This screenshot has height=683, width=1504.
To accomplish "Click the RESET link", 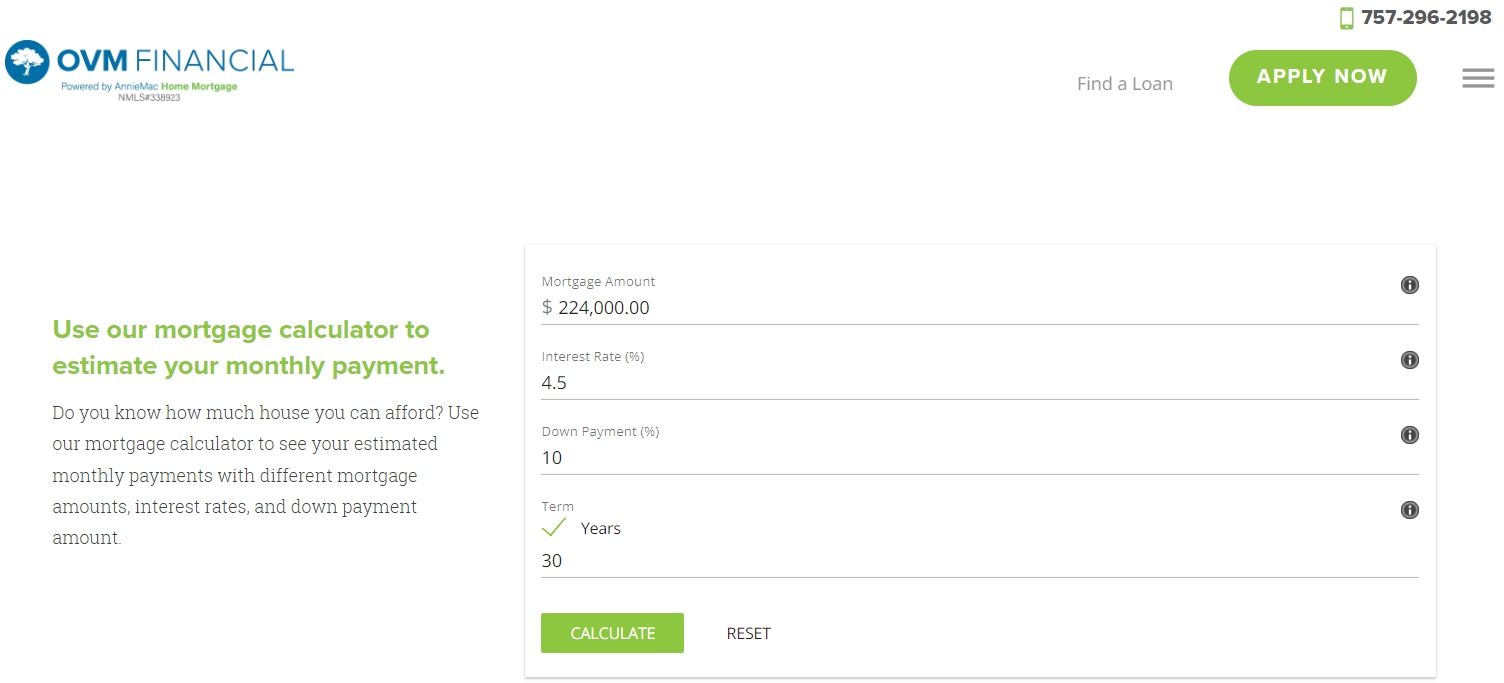I will point(748,633).
